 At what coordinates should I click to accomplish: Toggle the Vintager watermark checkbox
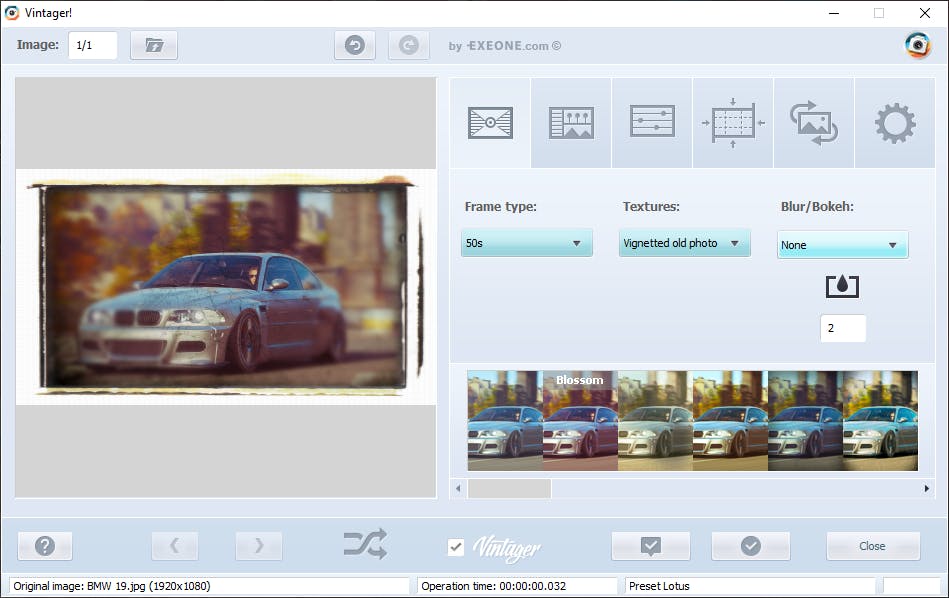pyautogui.click(x=456, y=546)
